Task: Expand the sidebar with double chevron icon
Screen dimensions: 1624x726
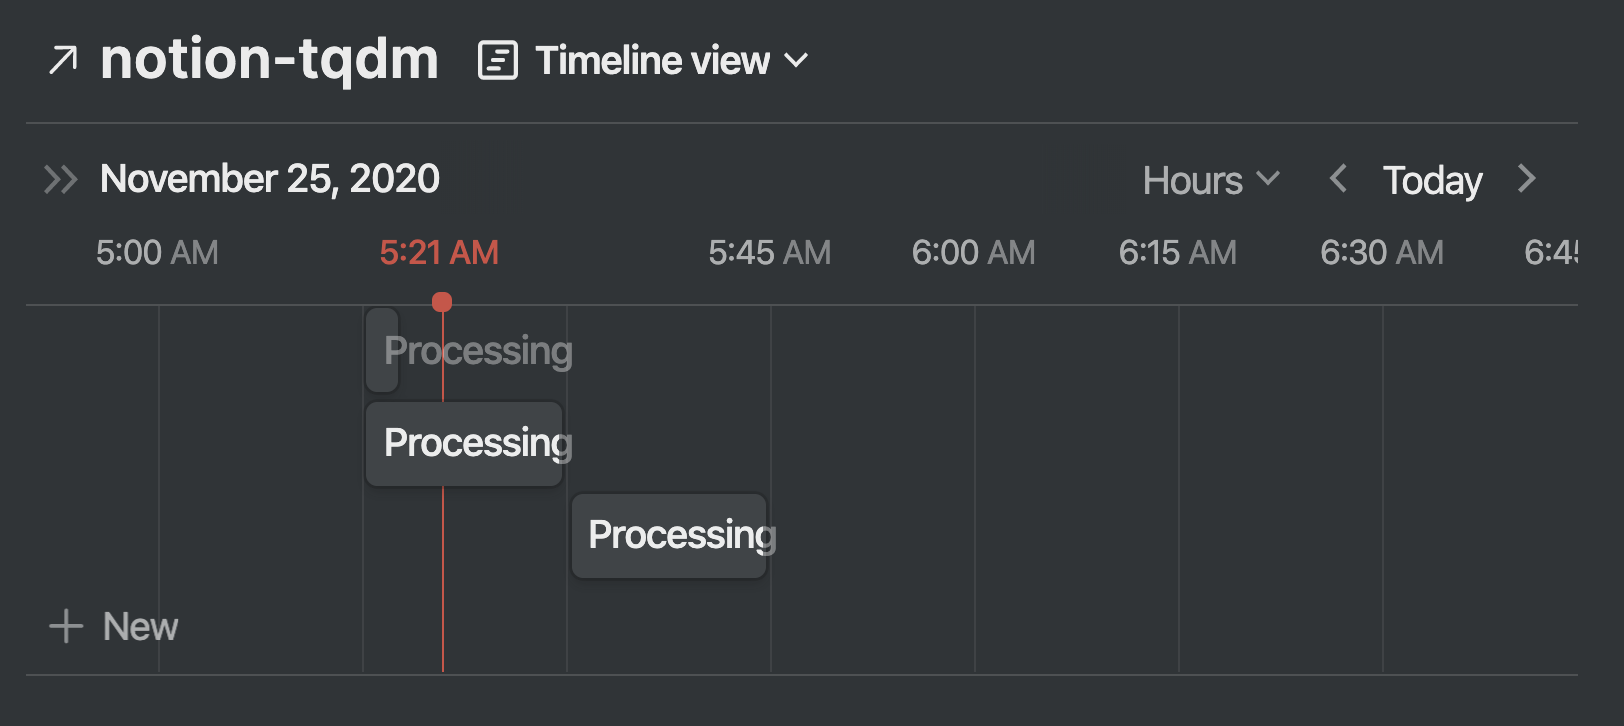Action: tap(60, 180)
